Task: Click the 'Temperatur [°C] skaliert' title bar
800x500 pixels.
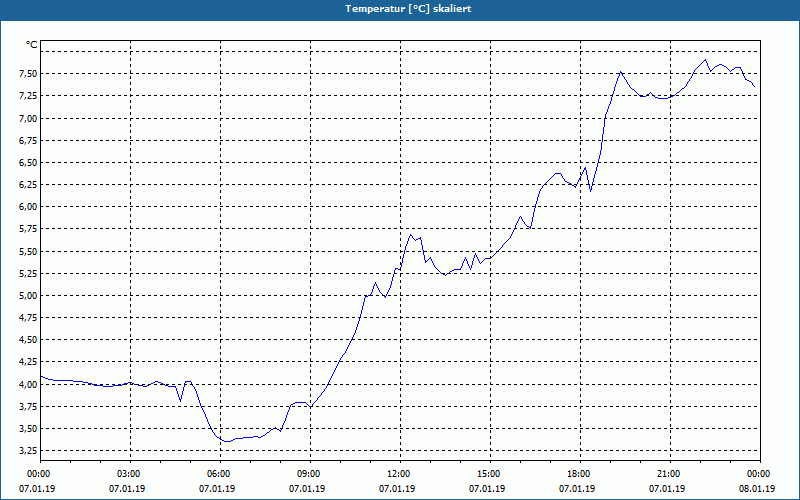Action: (400, 9)
